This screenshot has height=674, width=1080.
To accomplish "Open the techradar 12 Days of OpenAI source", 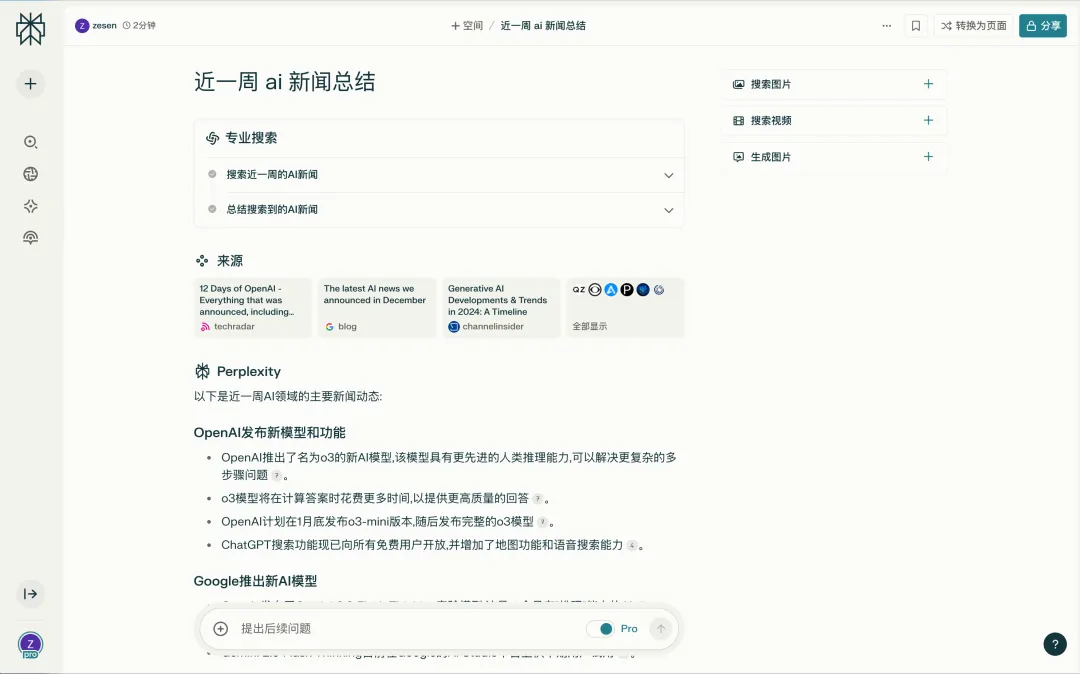I will tap(253, 308).
